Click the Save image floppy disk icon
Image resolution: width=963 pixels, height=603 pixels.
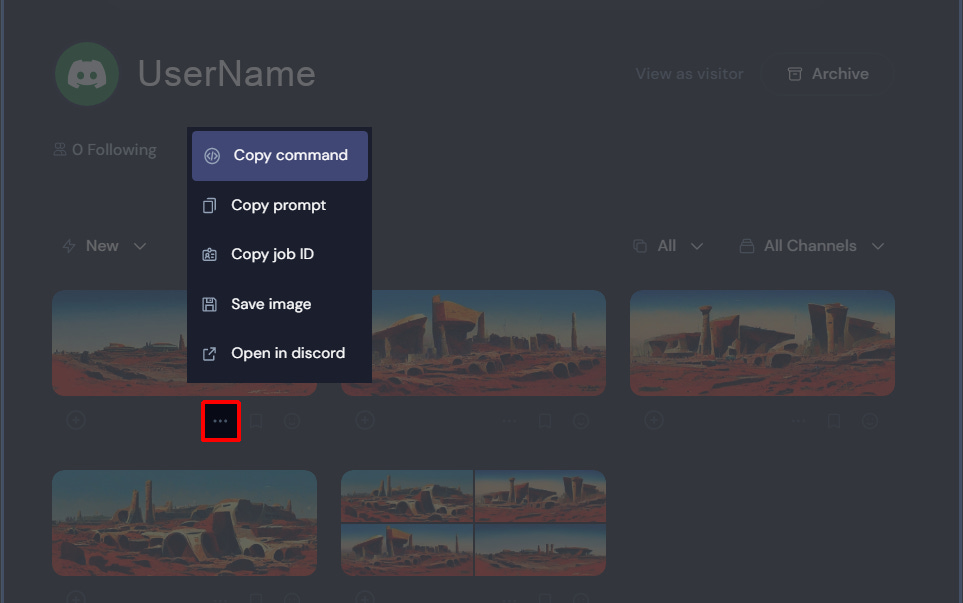[x=209, y=304]
